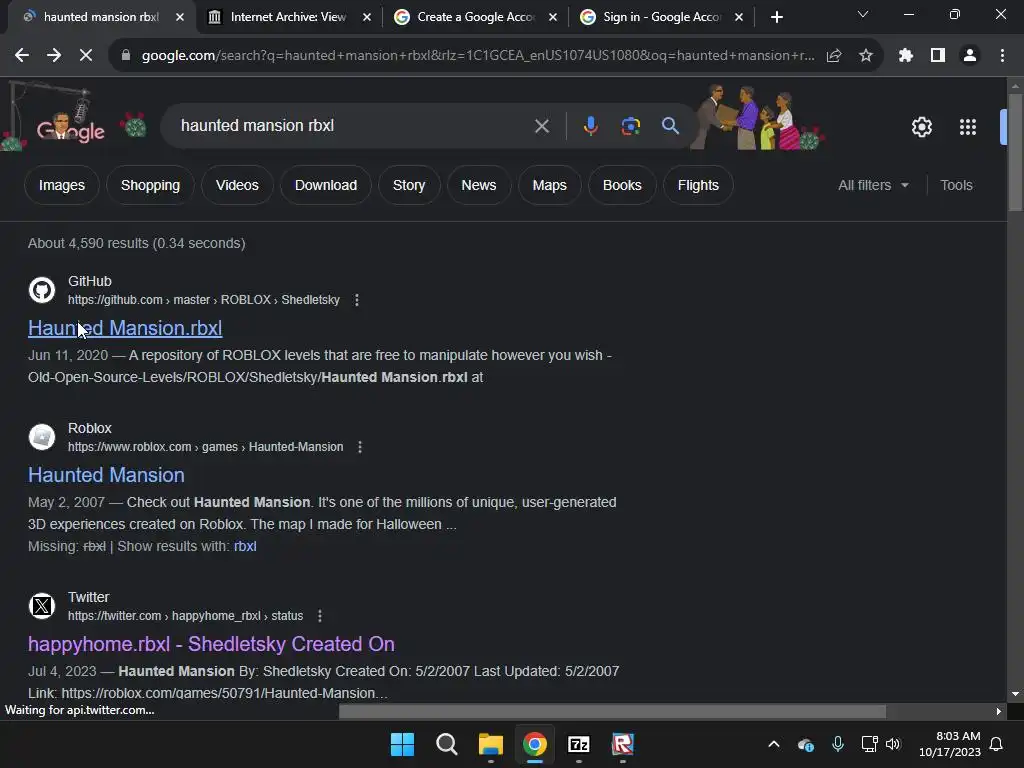Search by image with Google Lens
1024x768 pixels.
pos(631,126)
